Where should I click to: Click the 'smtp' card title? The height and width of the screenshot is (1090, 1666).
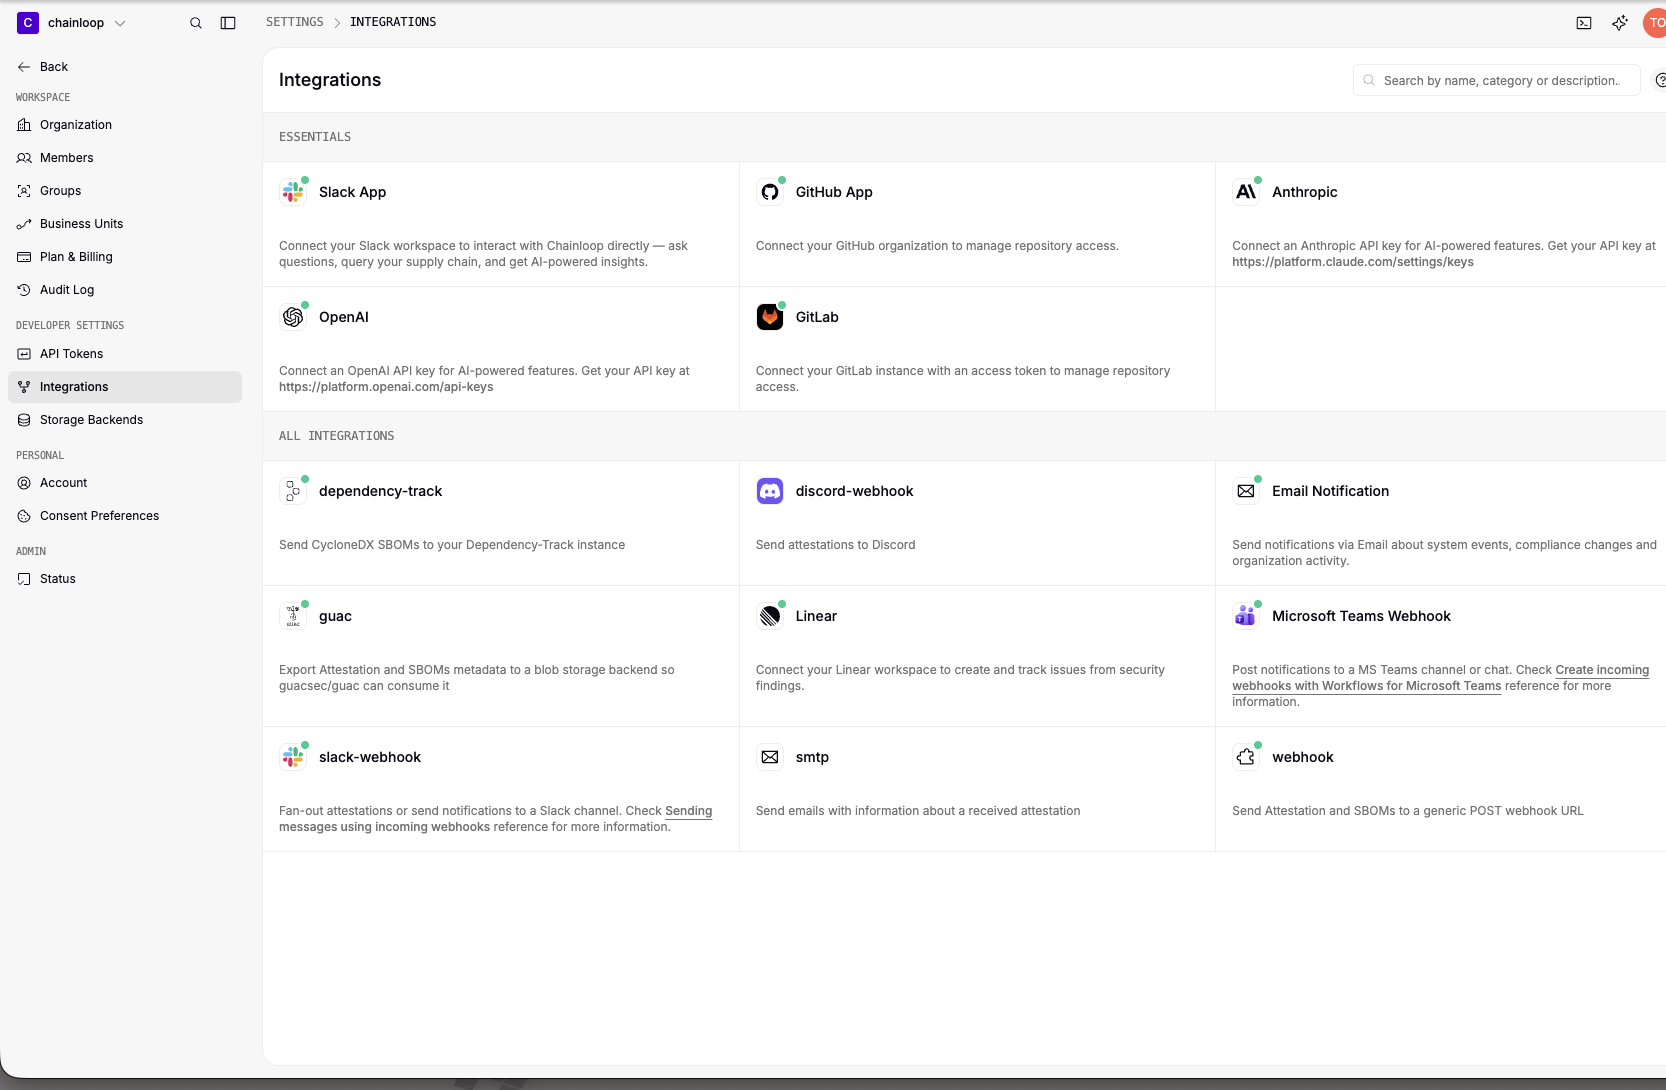pos(812,757)
